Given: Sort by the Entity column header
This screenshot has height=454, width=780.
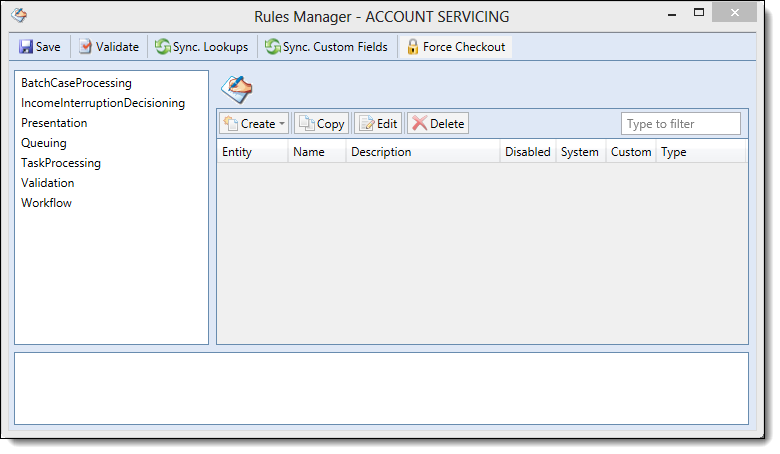Looking at the screenshot, I should [x=252, y=152].
